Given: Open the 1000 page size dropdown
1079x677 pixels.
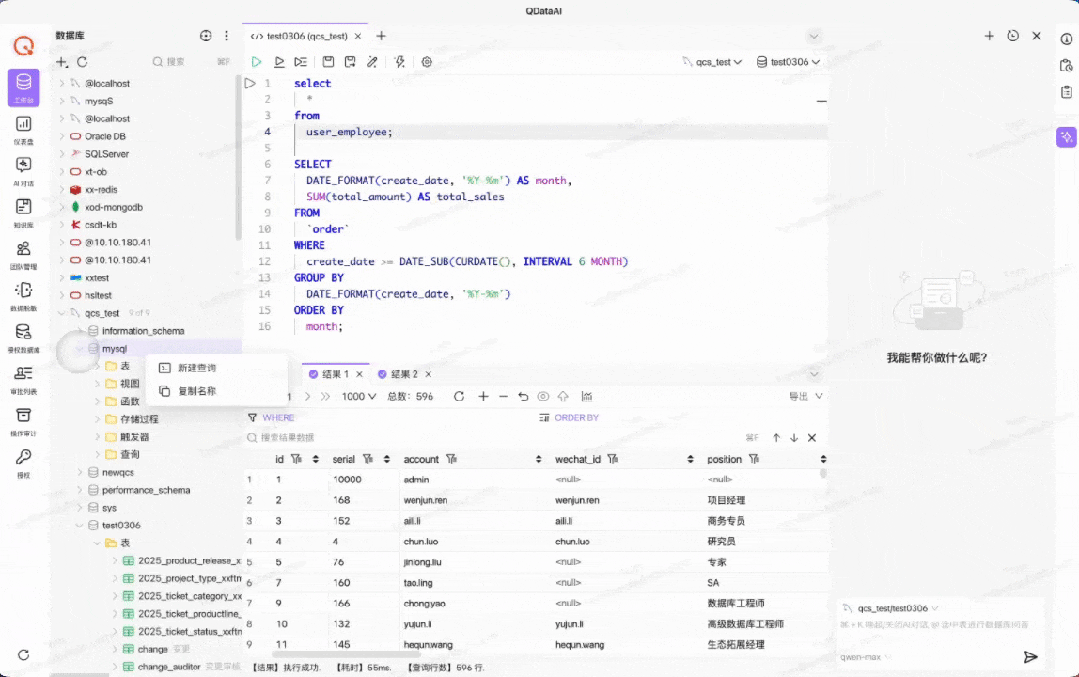Looking at the screenshot, I should 359,396.
